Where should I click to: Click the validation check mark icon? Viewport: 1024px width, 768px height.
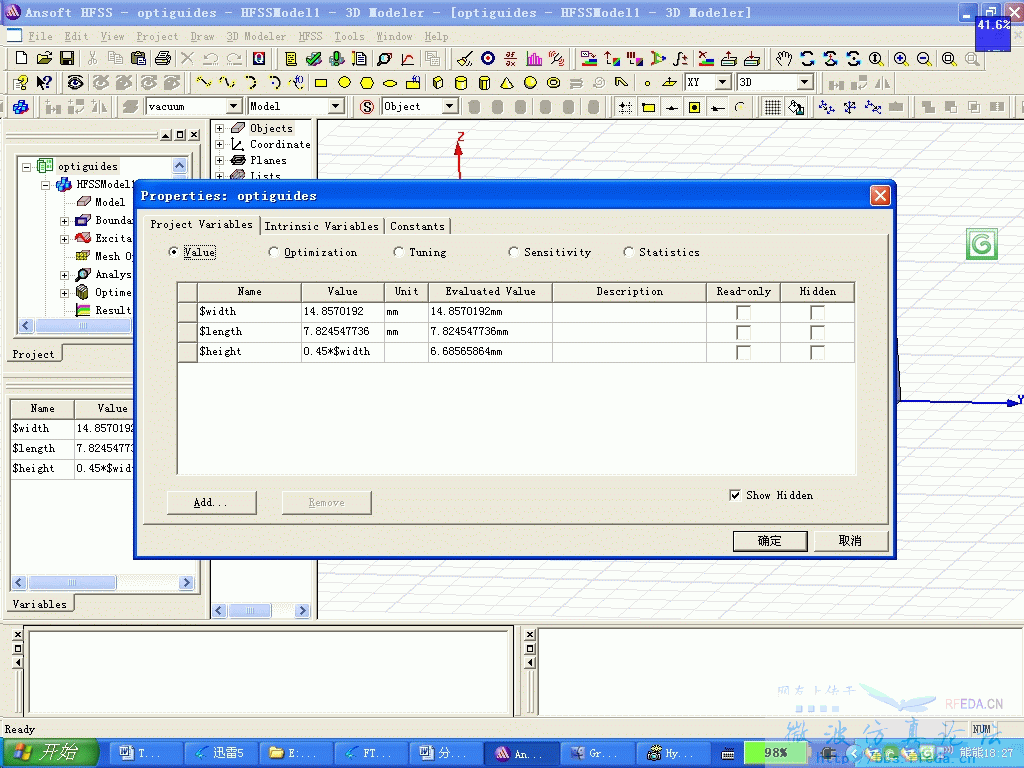pos(313,59)
